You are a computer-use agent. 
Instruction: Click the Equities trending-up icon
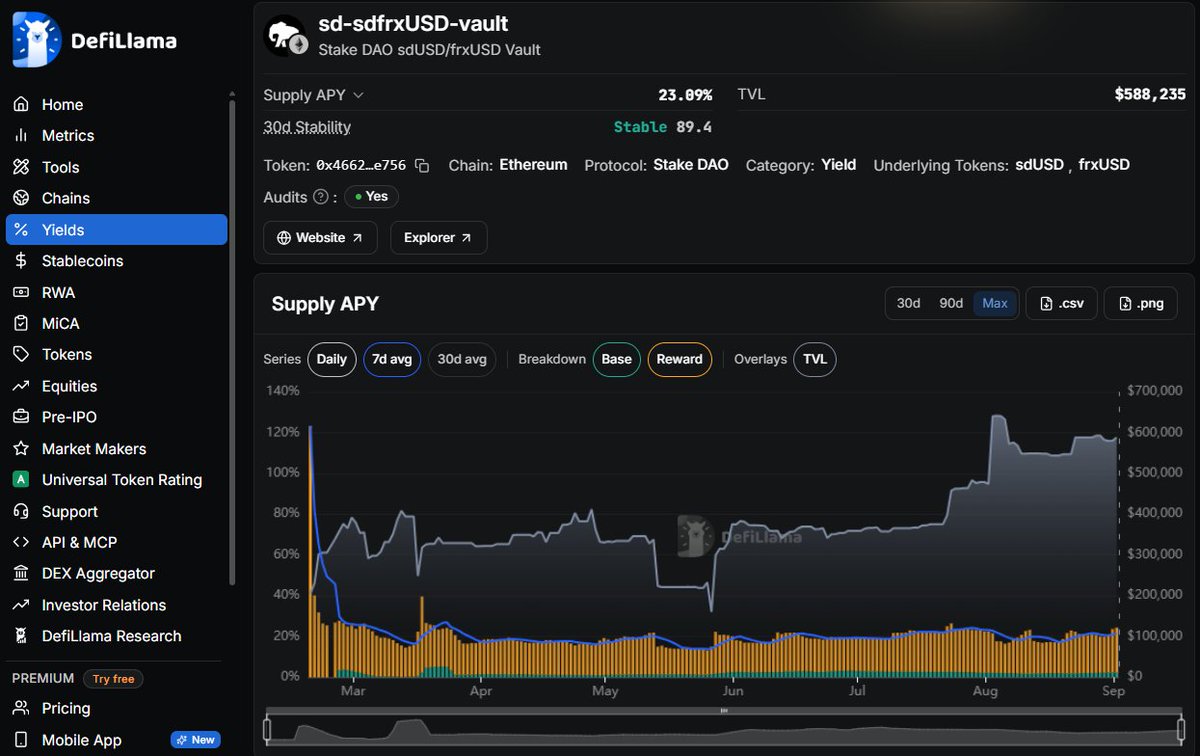click(x=21, y=386)
